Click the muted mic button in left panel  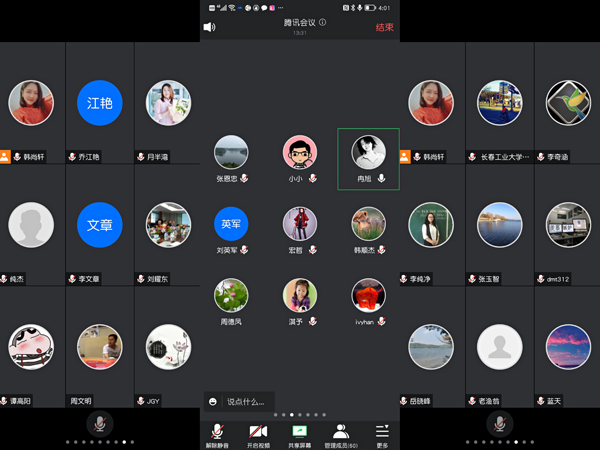pyautogui.click(x=99, y=423)
